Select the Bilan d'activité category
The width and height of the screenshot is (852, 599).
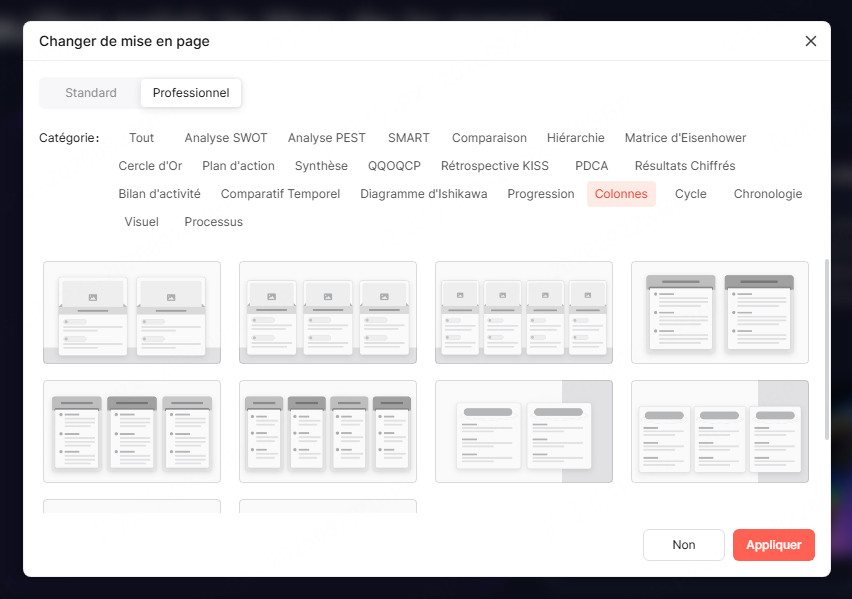159,194
